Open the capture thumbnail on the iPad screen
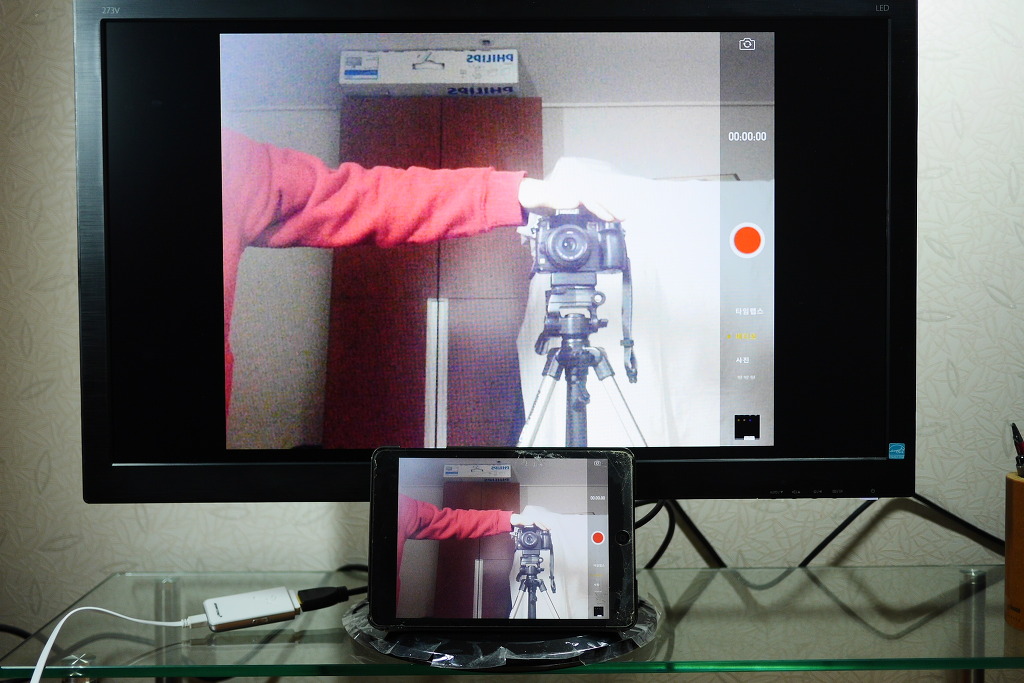The height and width of the screenshot is (683, 1024). click(598, 610)
